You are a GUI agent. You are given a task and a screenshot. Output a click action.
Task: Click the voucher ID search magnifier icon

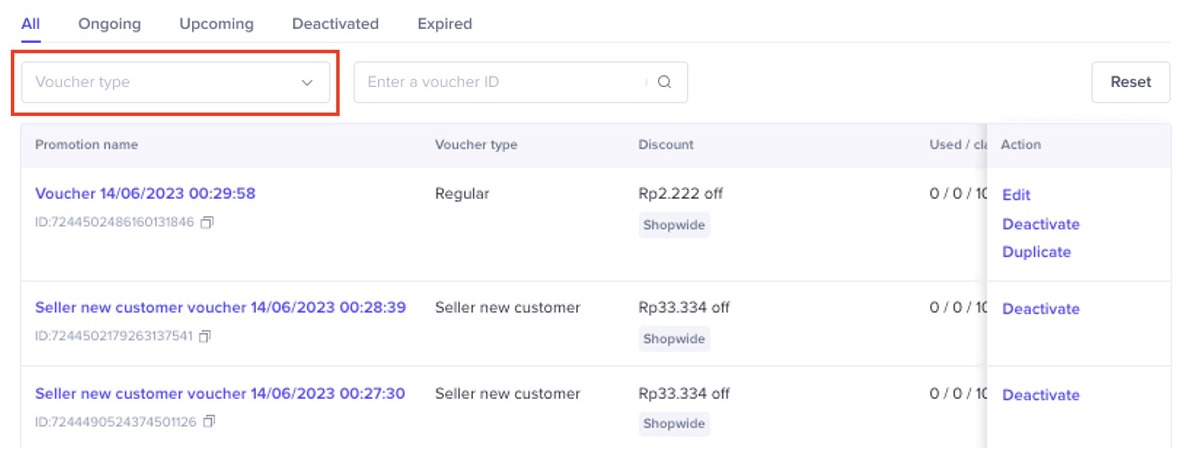665,83
